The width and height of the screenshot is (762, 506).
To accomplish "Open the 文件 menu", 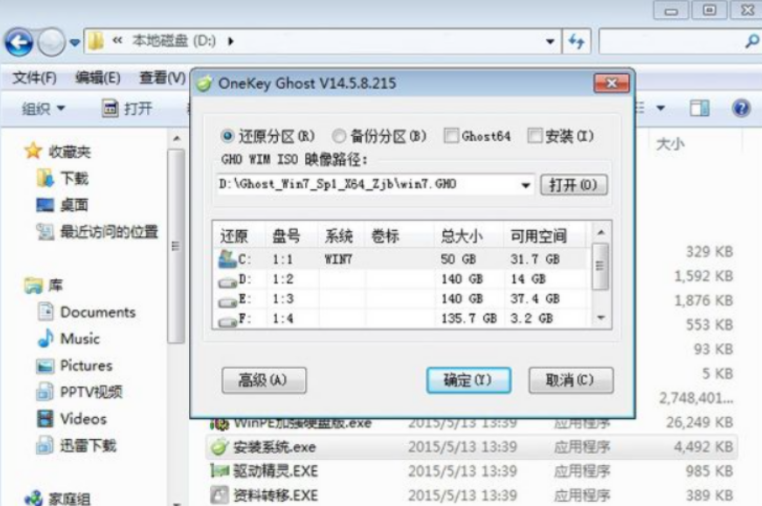I will [x=34, y=77].
